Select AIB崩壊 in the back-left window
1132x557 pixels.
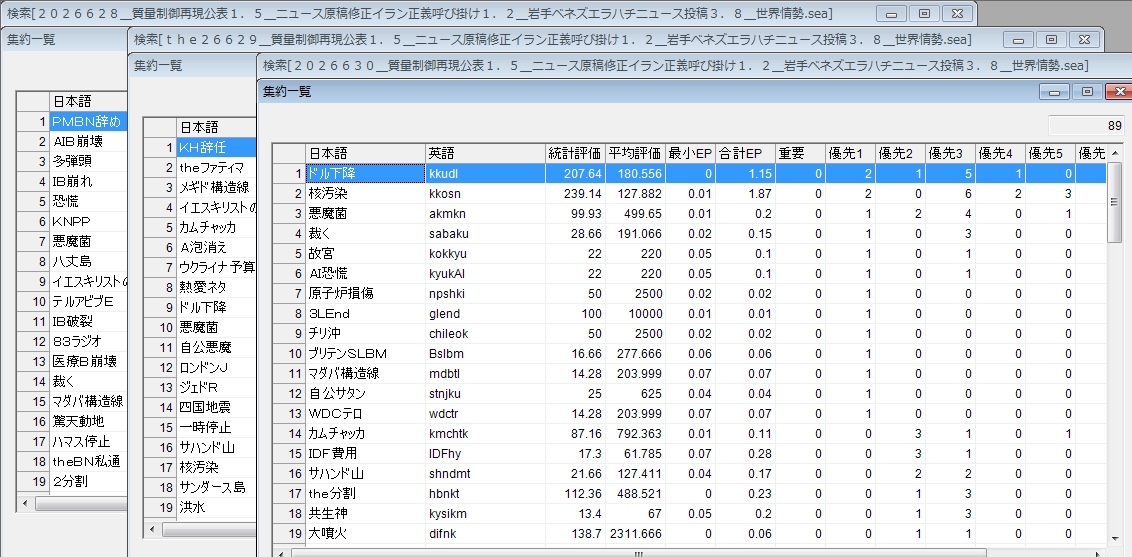coord(88,141)
